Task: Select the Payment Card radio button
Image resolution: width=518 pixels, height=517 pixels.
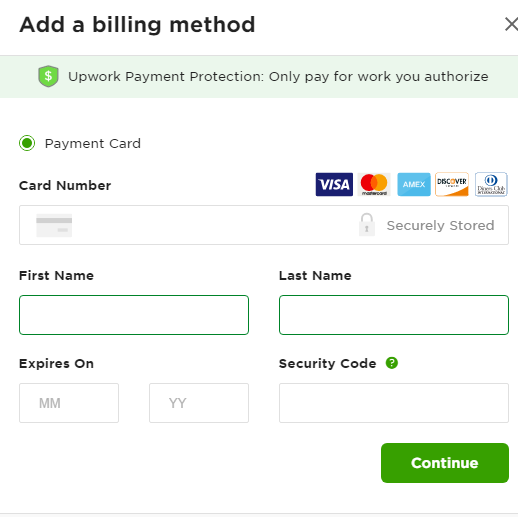Action: [x=27, y=143]
